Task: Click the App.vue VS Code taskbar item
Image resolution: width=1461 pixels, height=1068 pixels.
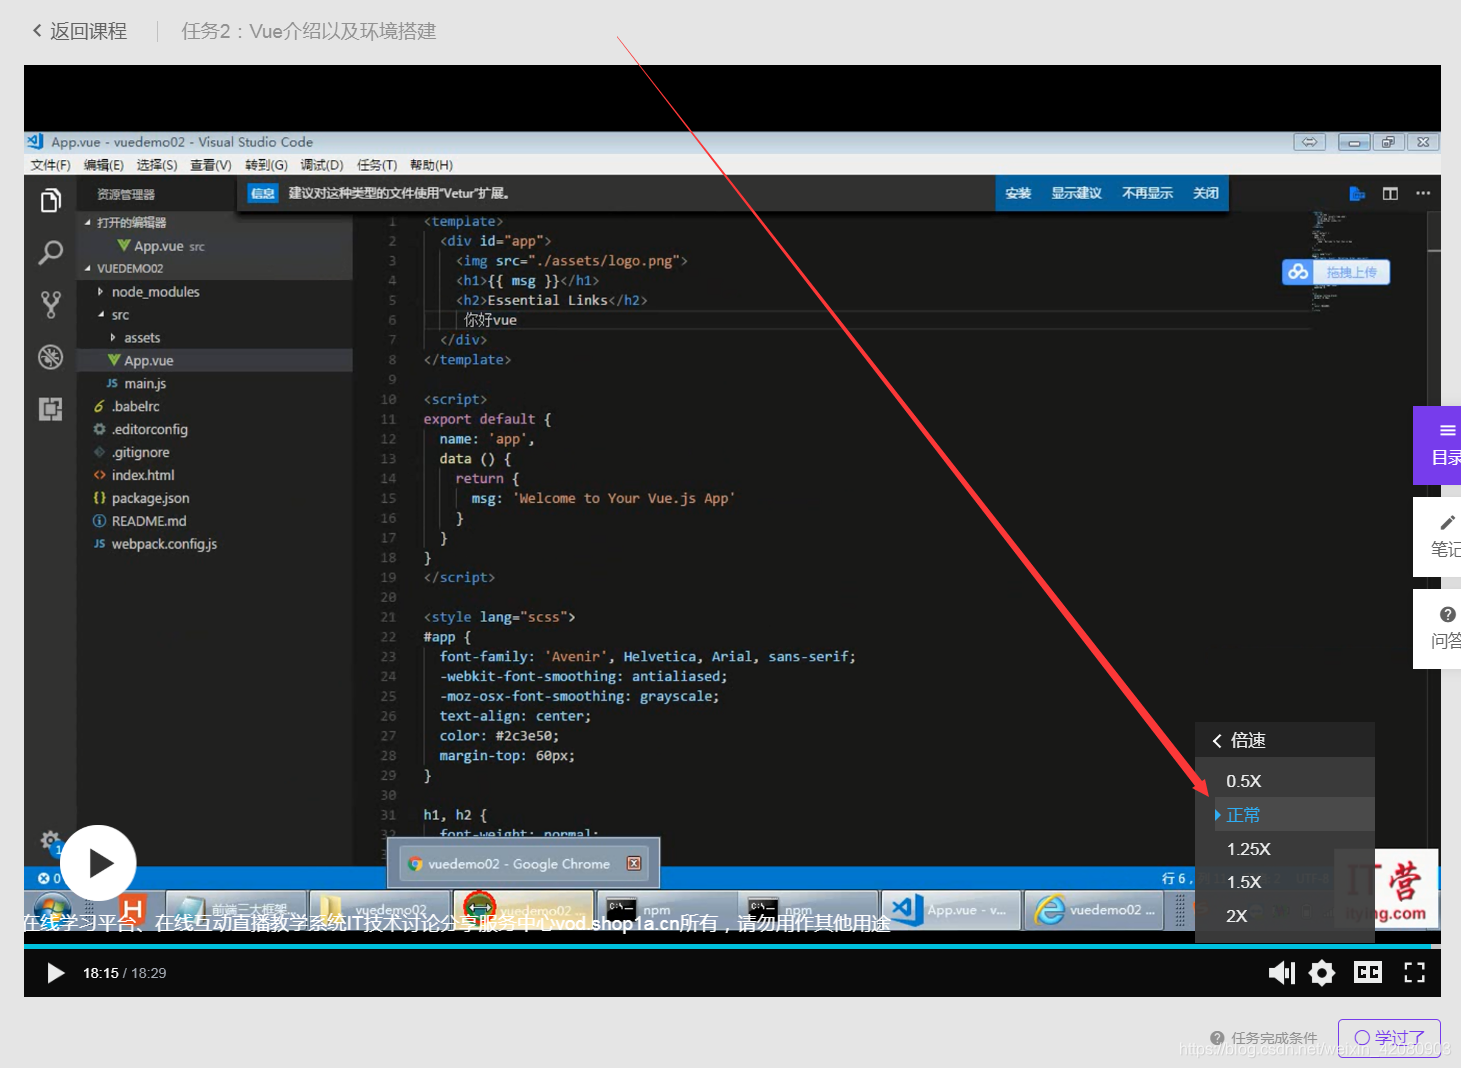Action: tap(951, 910)
